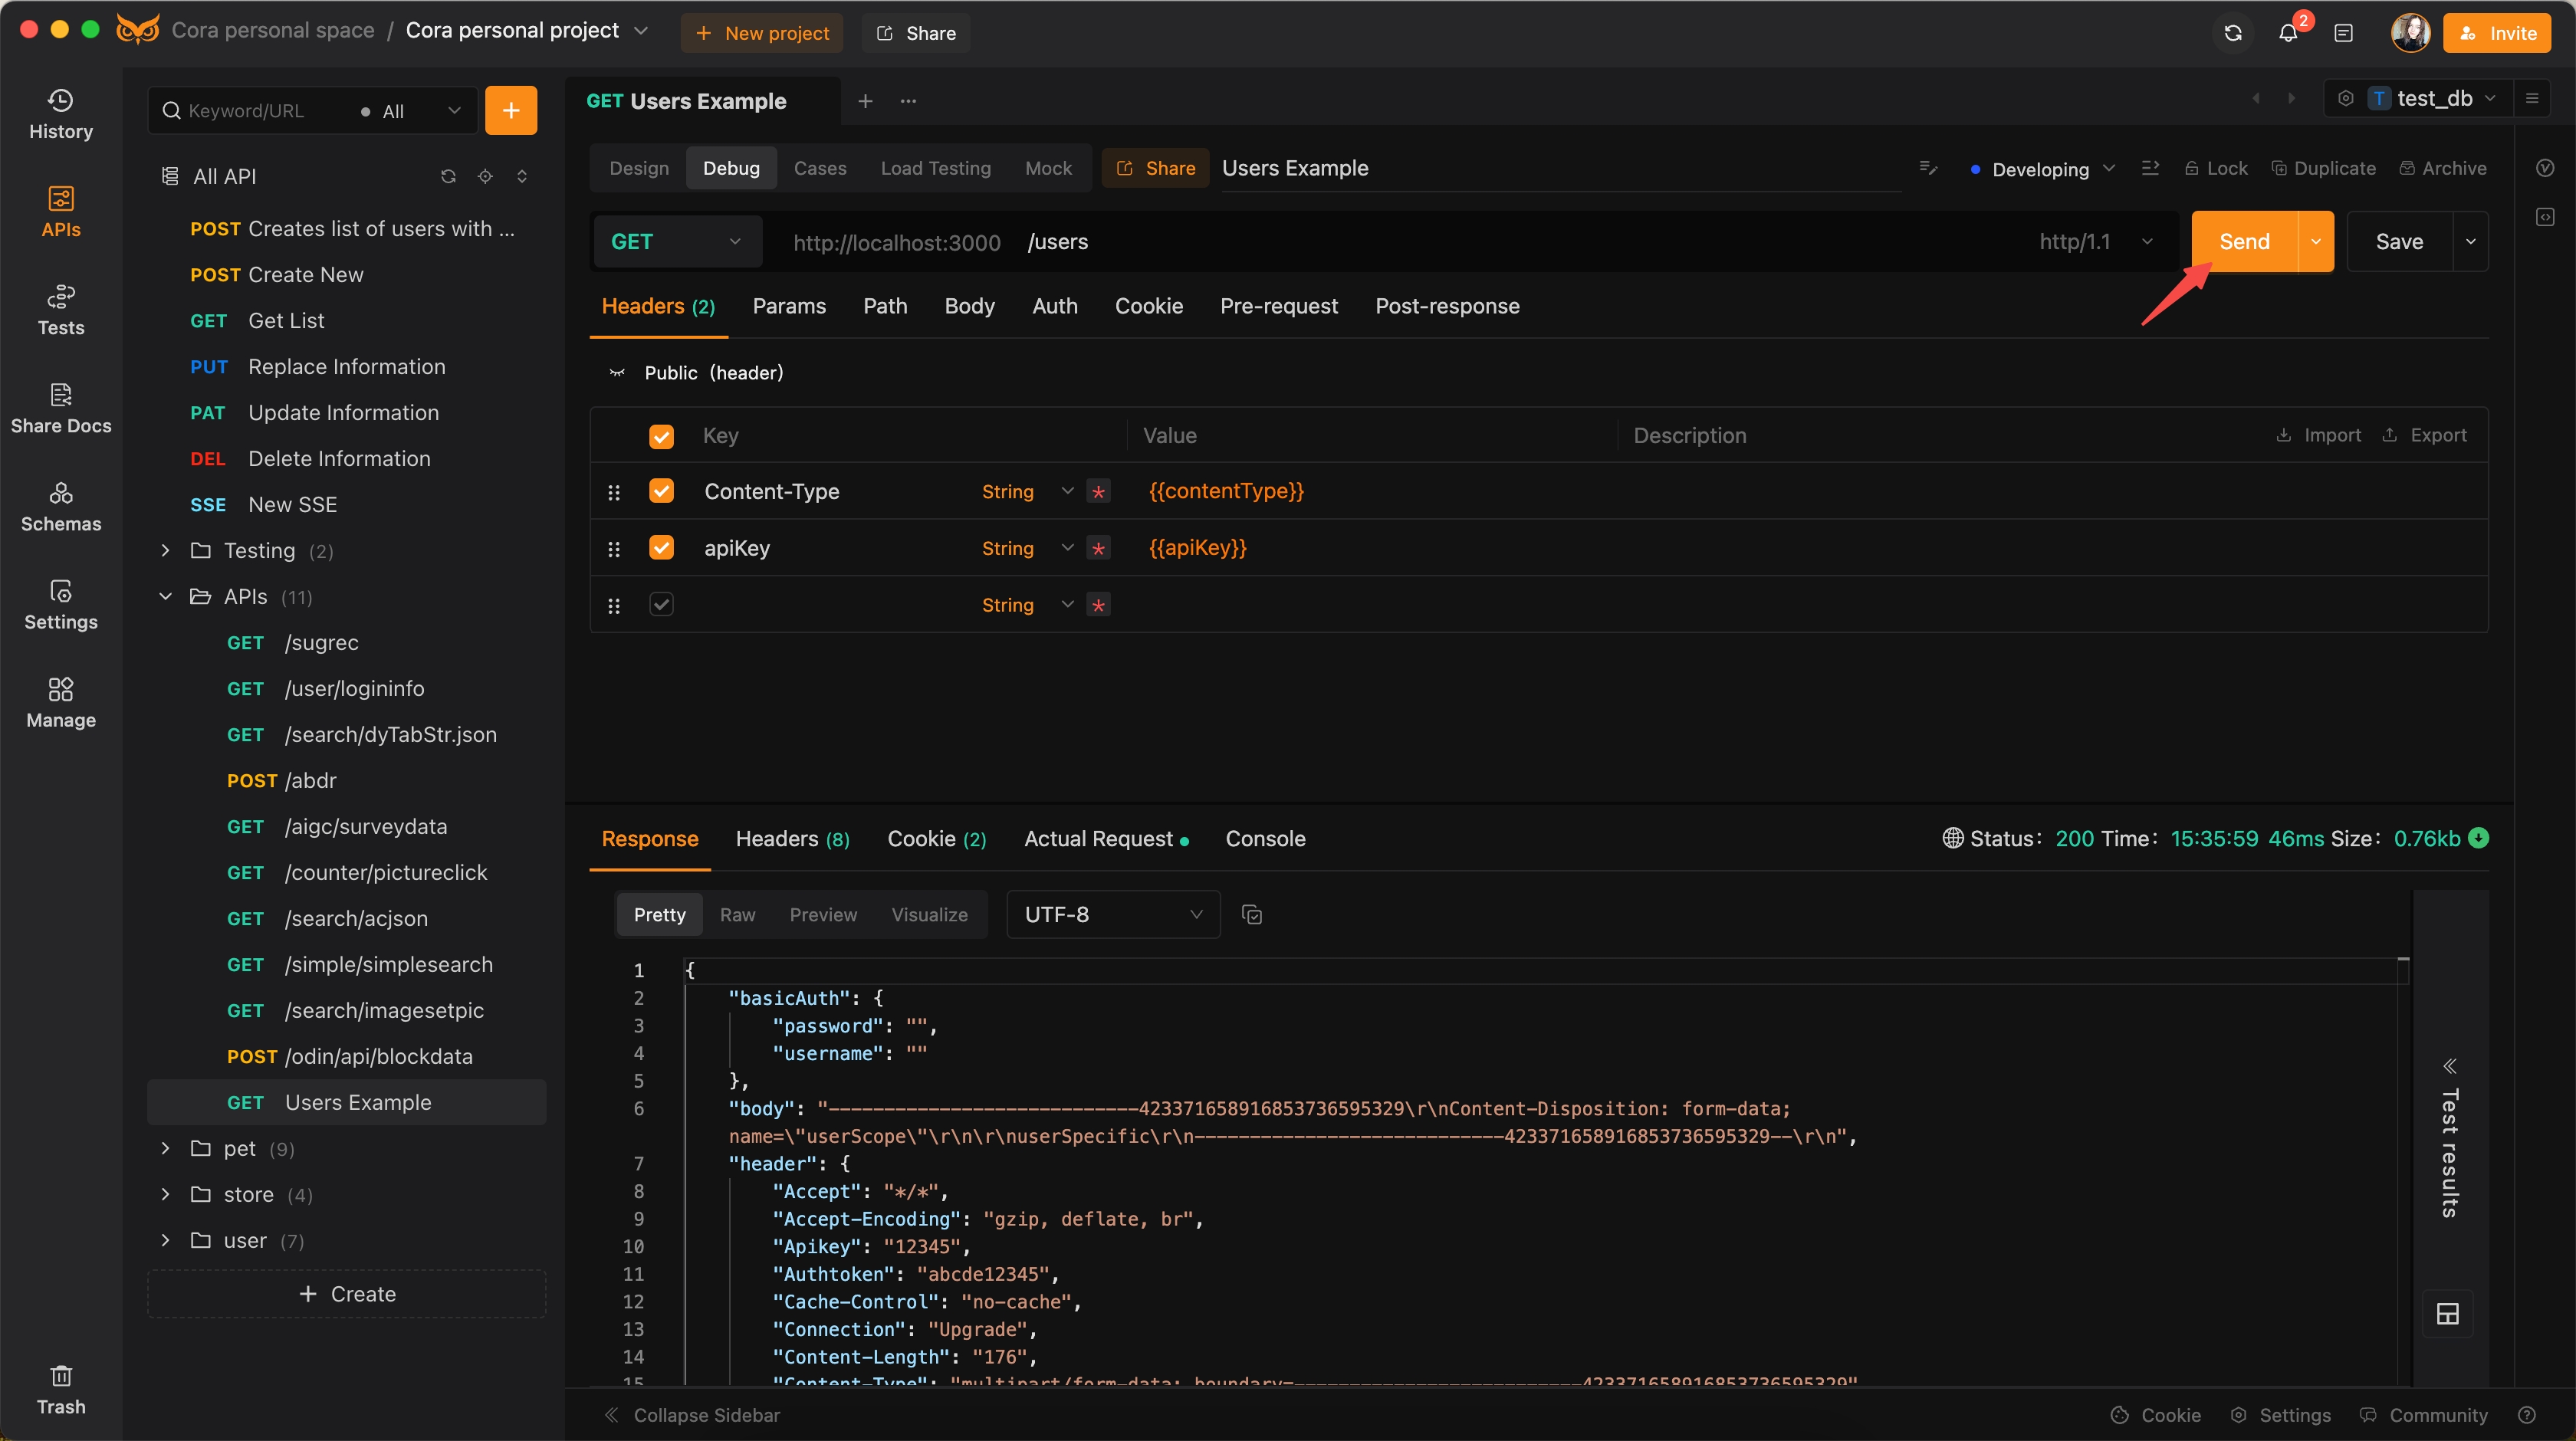Open the Schemas section
2576x1441 pixels.
tap(61, 506)
